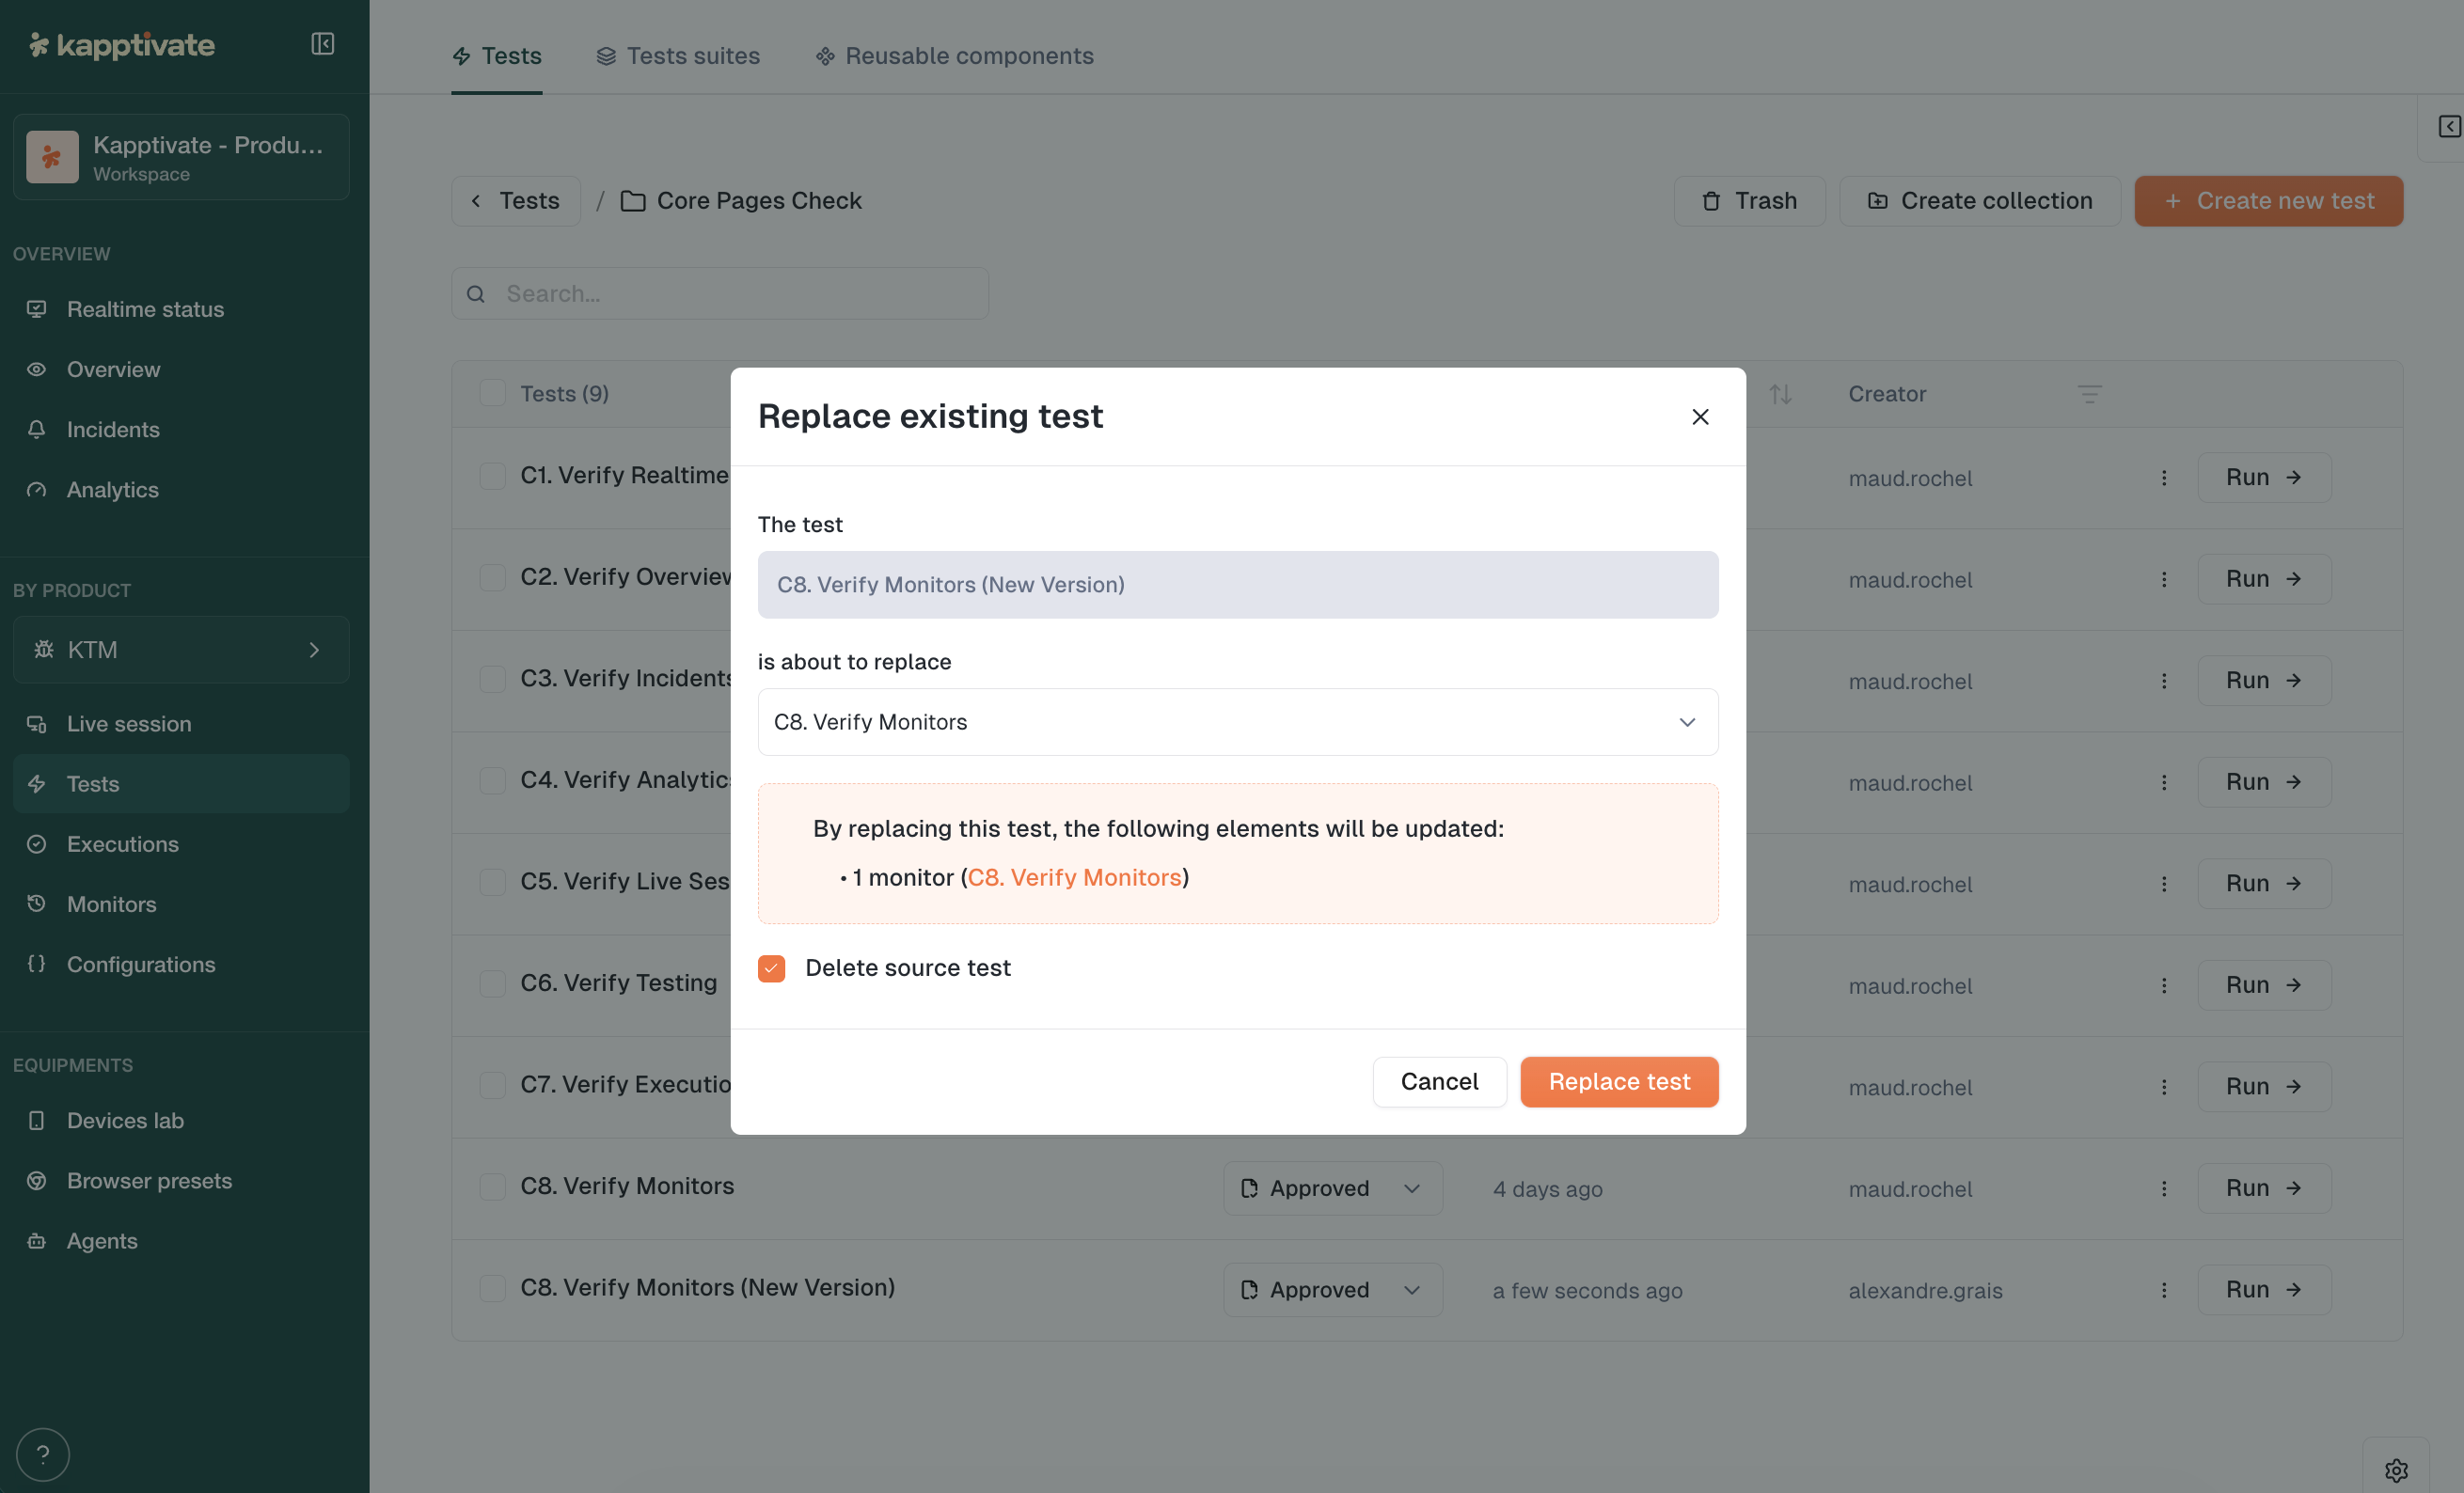
Task: Switch to the Tests tab
Action: tap(496, 56)
